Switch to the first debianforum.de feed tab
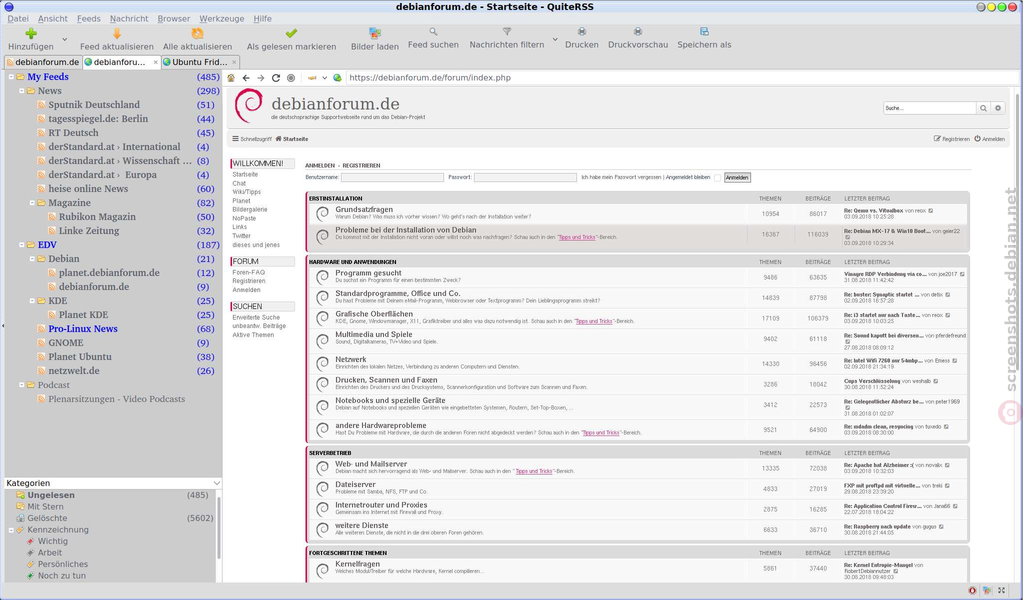The height and width of the screenshot is (600, 1023). point(42,62)
